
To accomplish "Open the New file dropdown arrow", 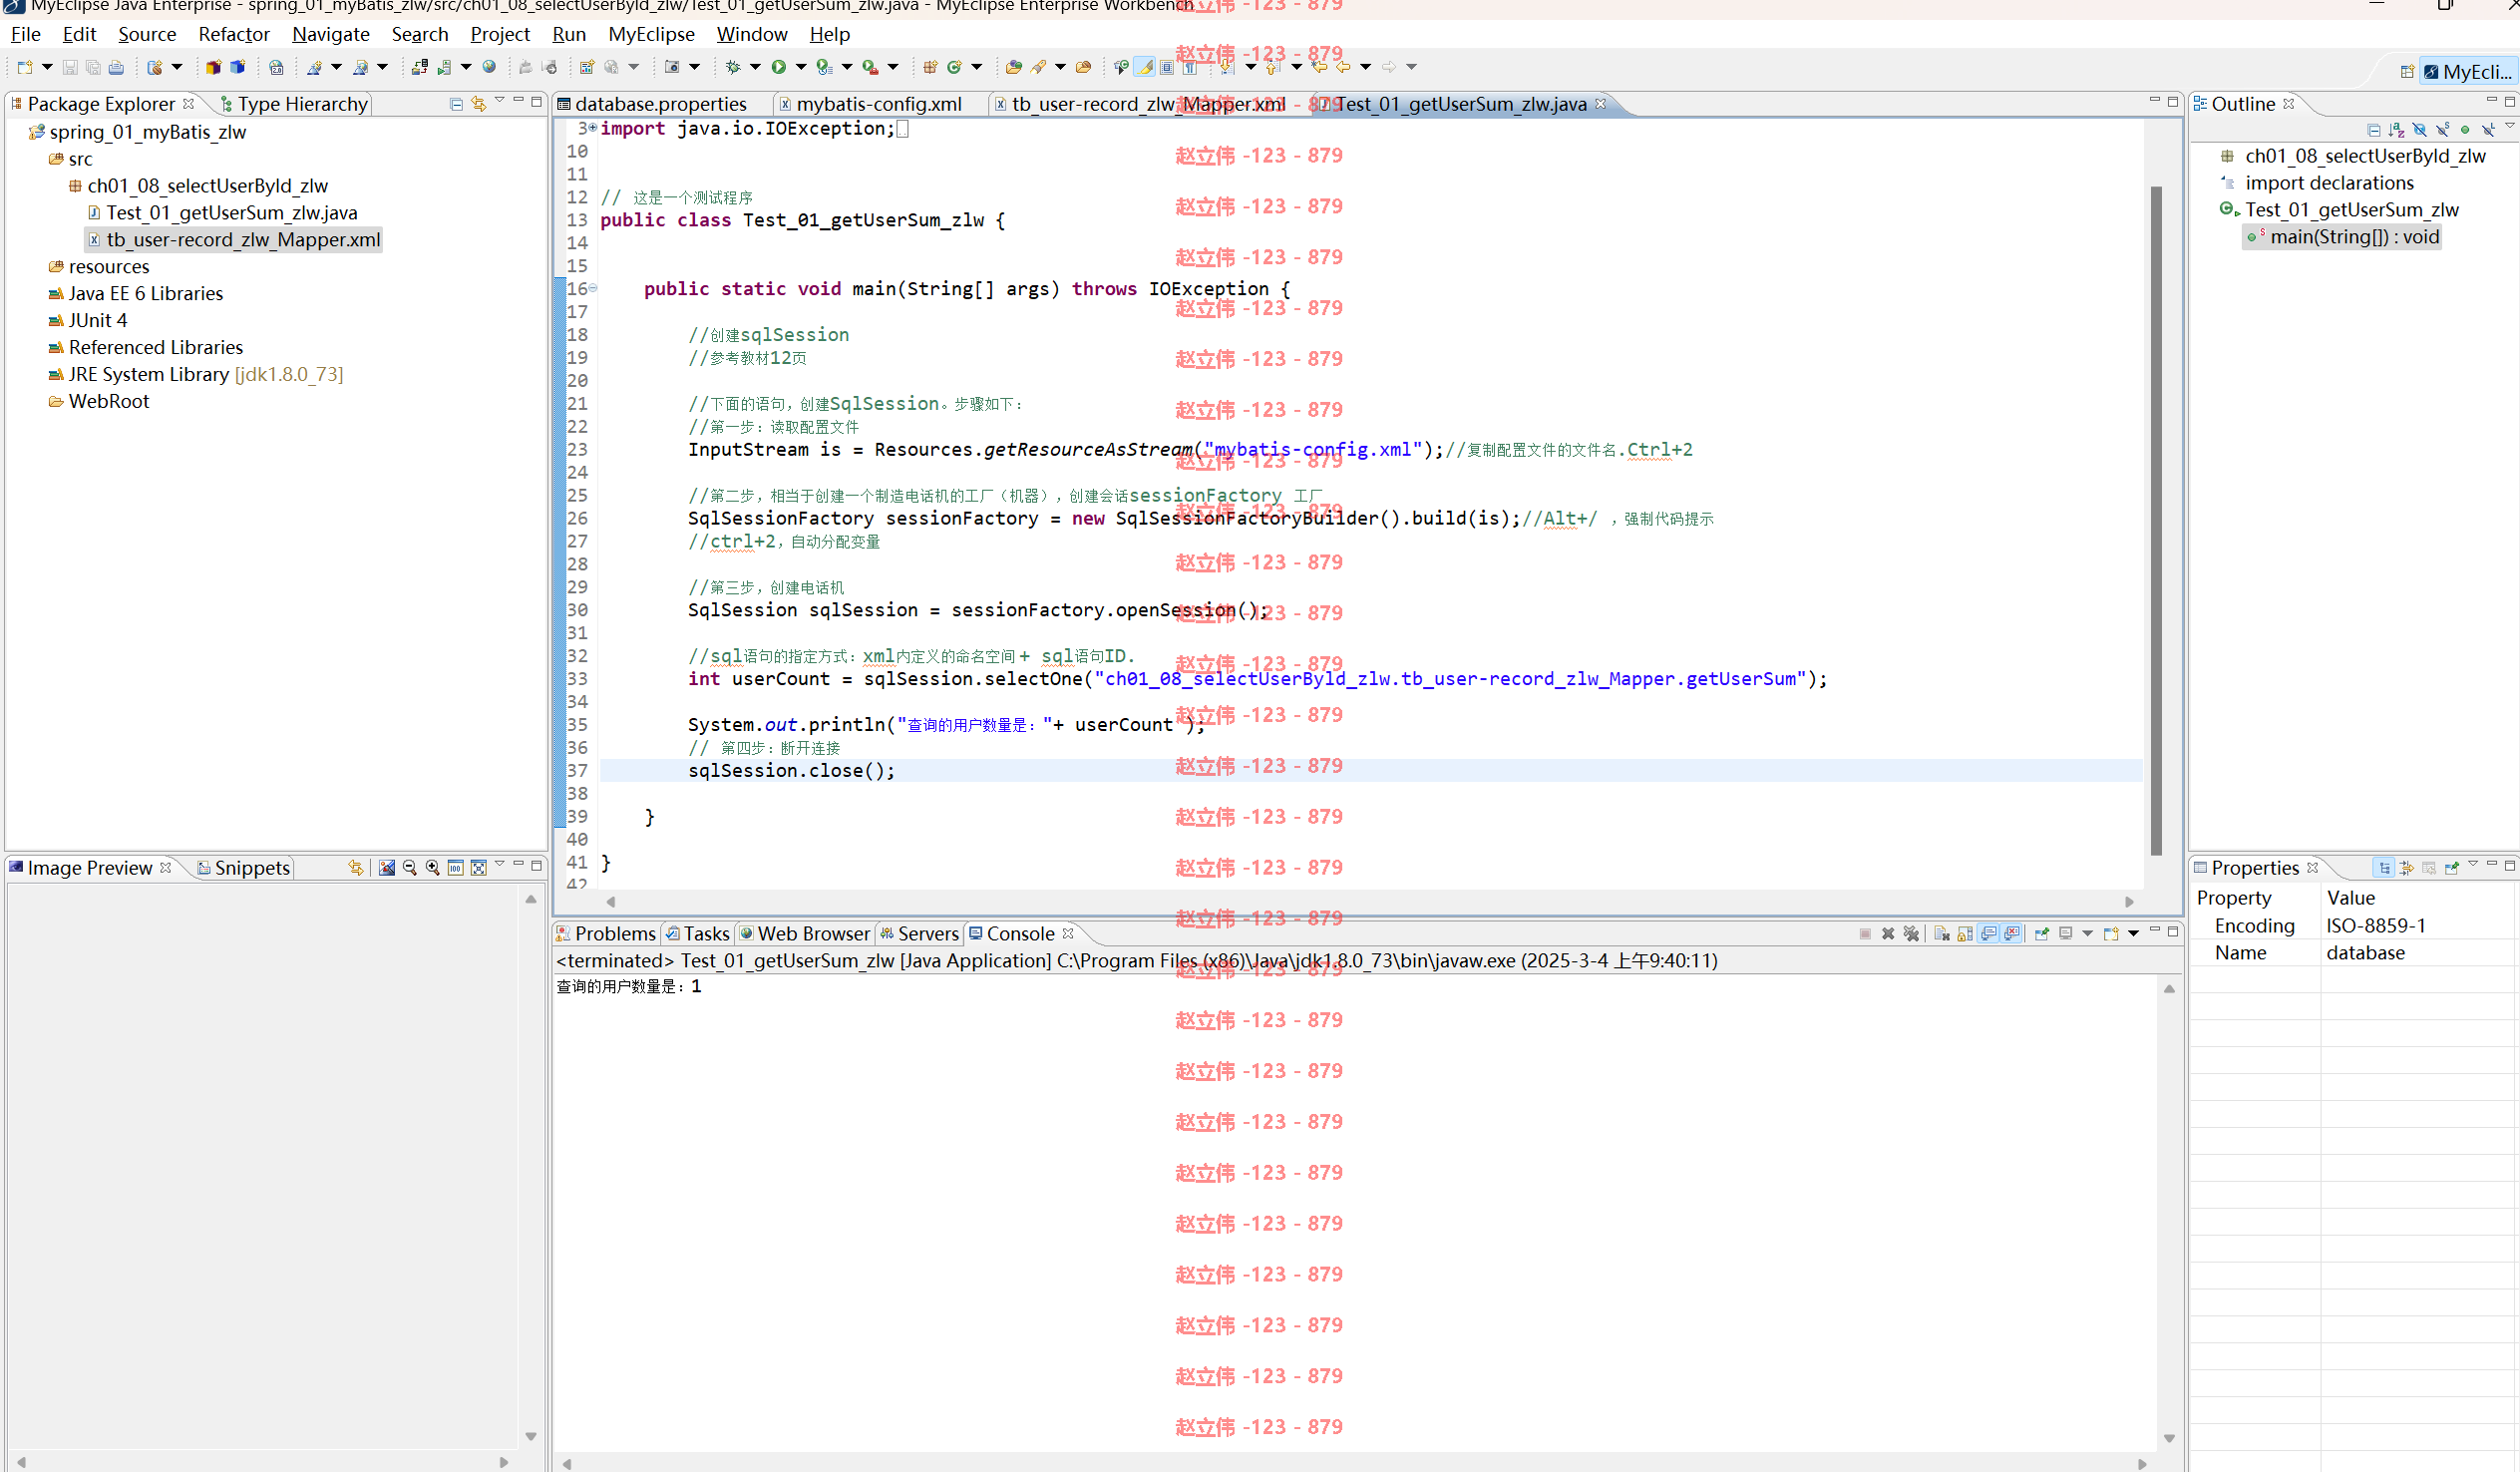I will (x=47, y=67).
